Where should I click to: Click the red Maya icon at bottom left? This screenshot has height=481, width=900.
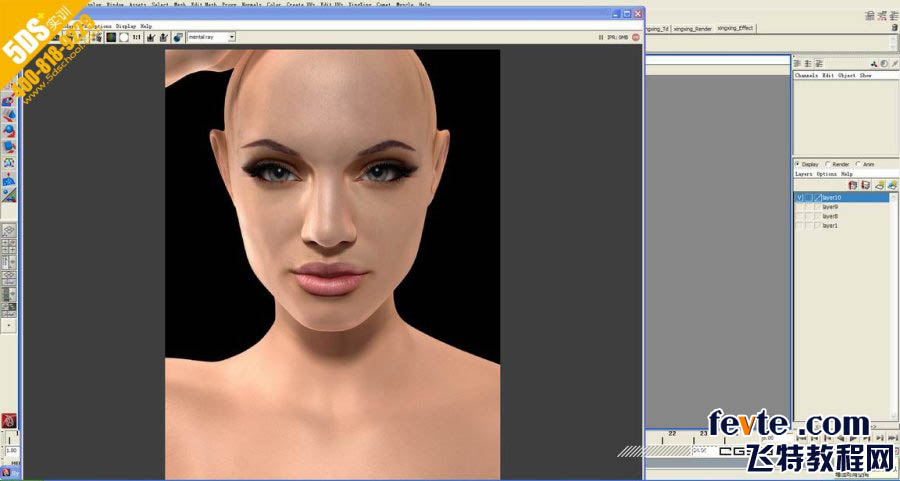(9, 420)
